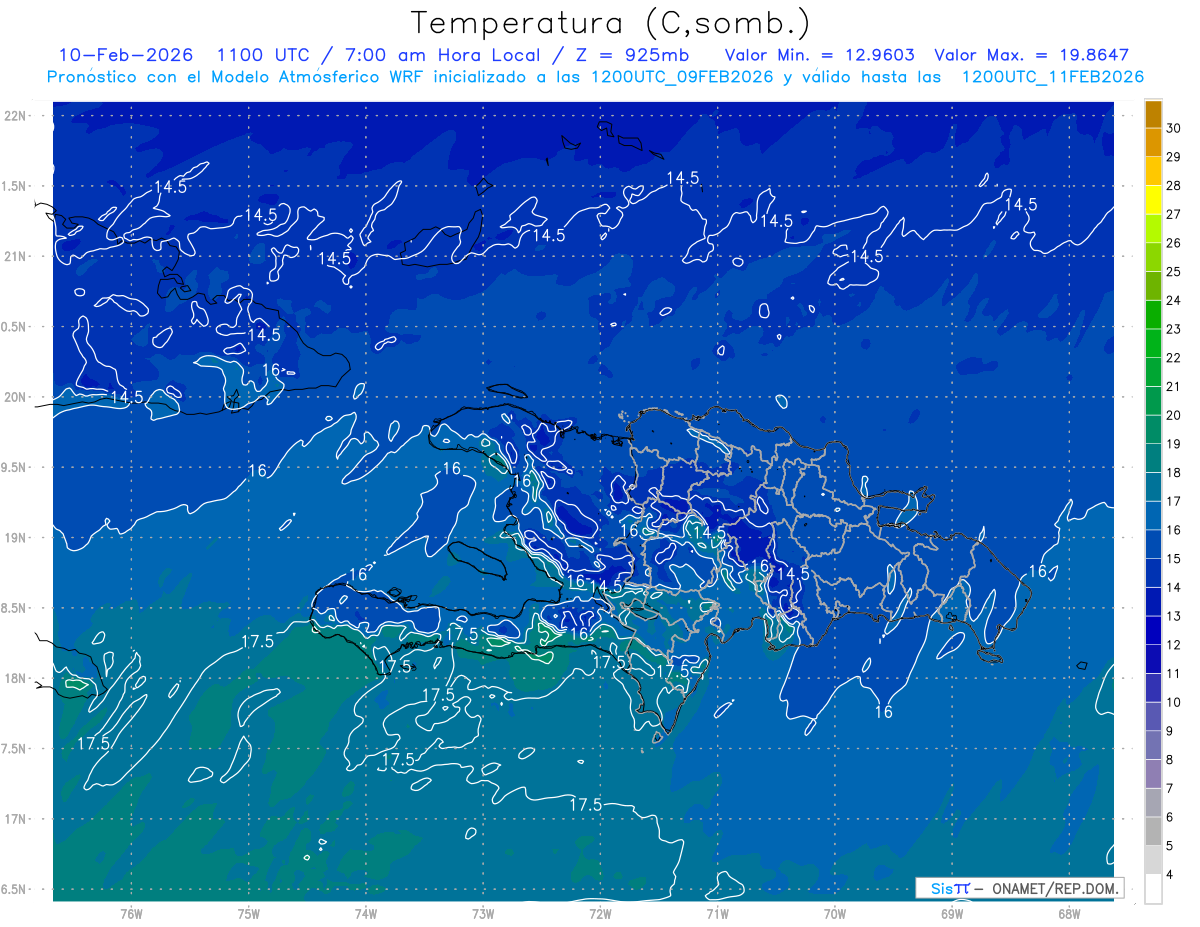The image size is (1200, 927).
Task: Pick the yellow swatch between 27 and 28
Action: tap(1153, 200)
